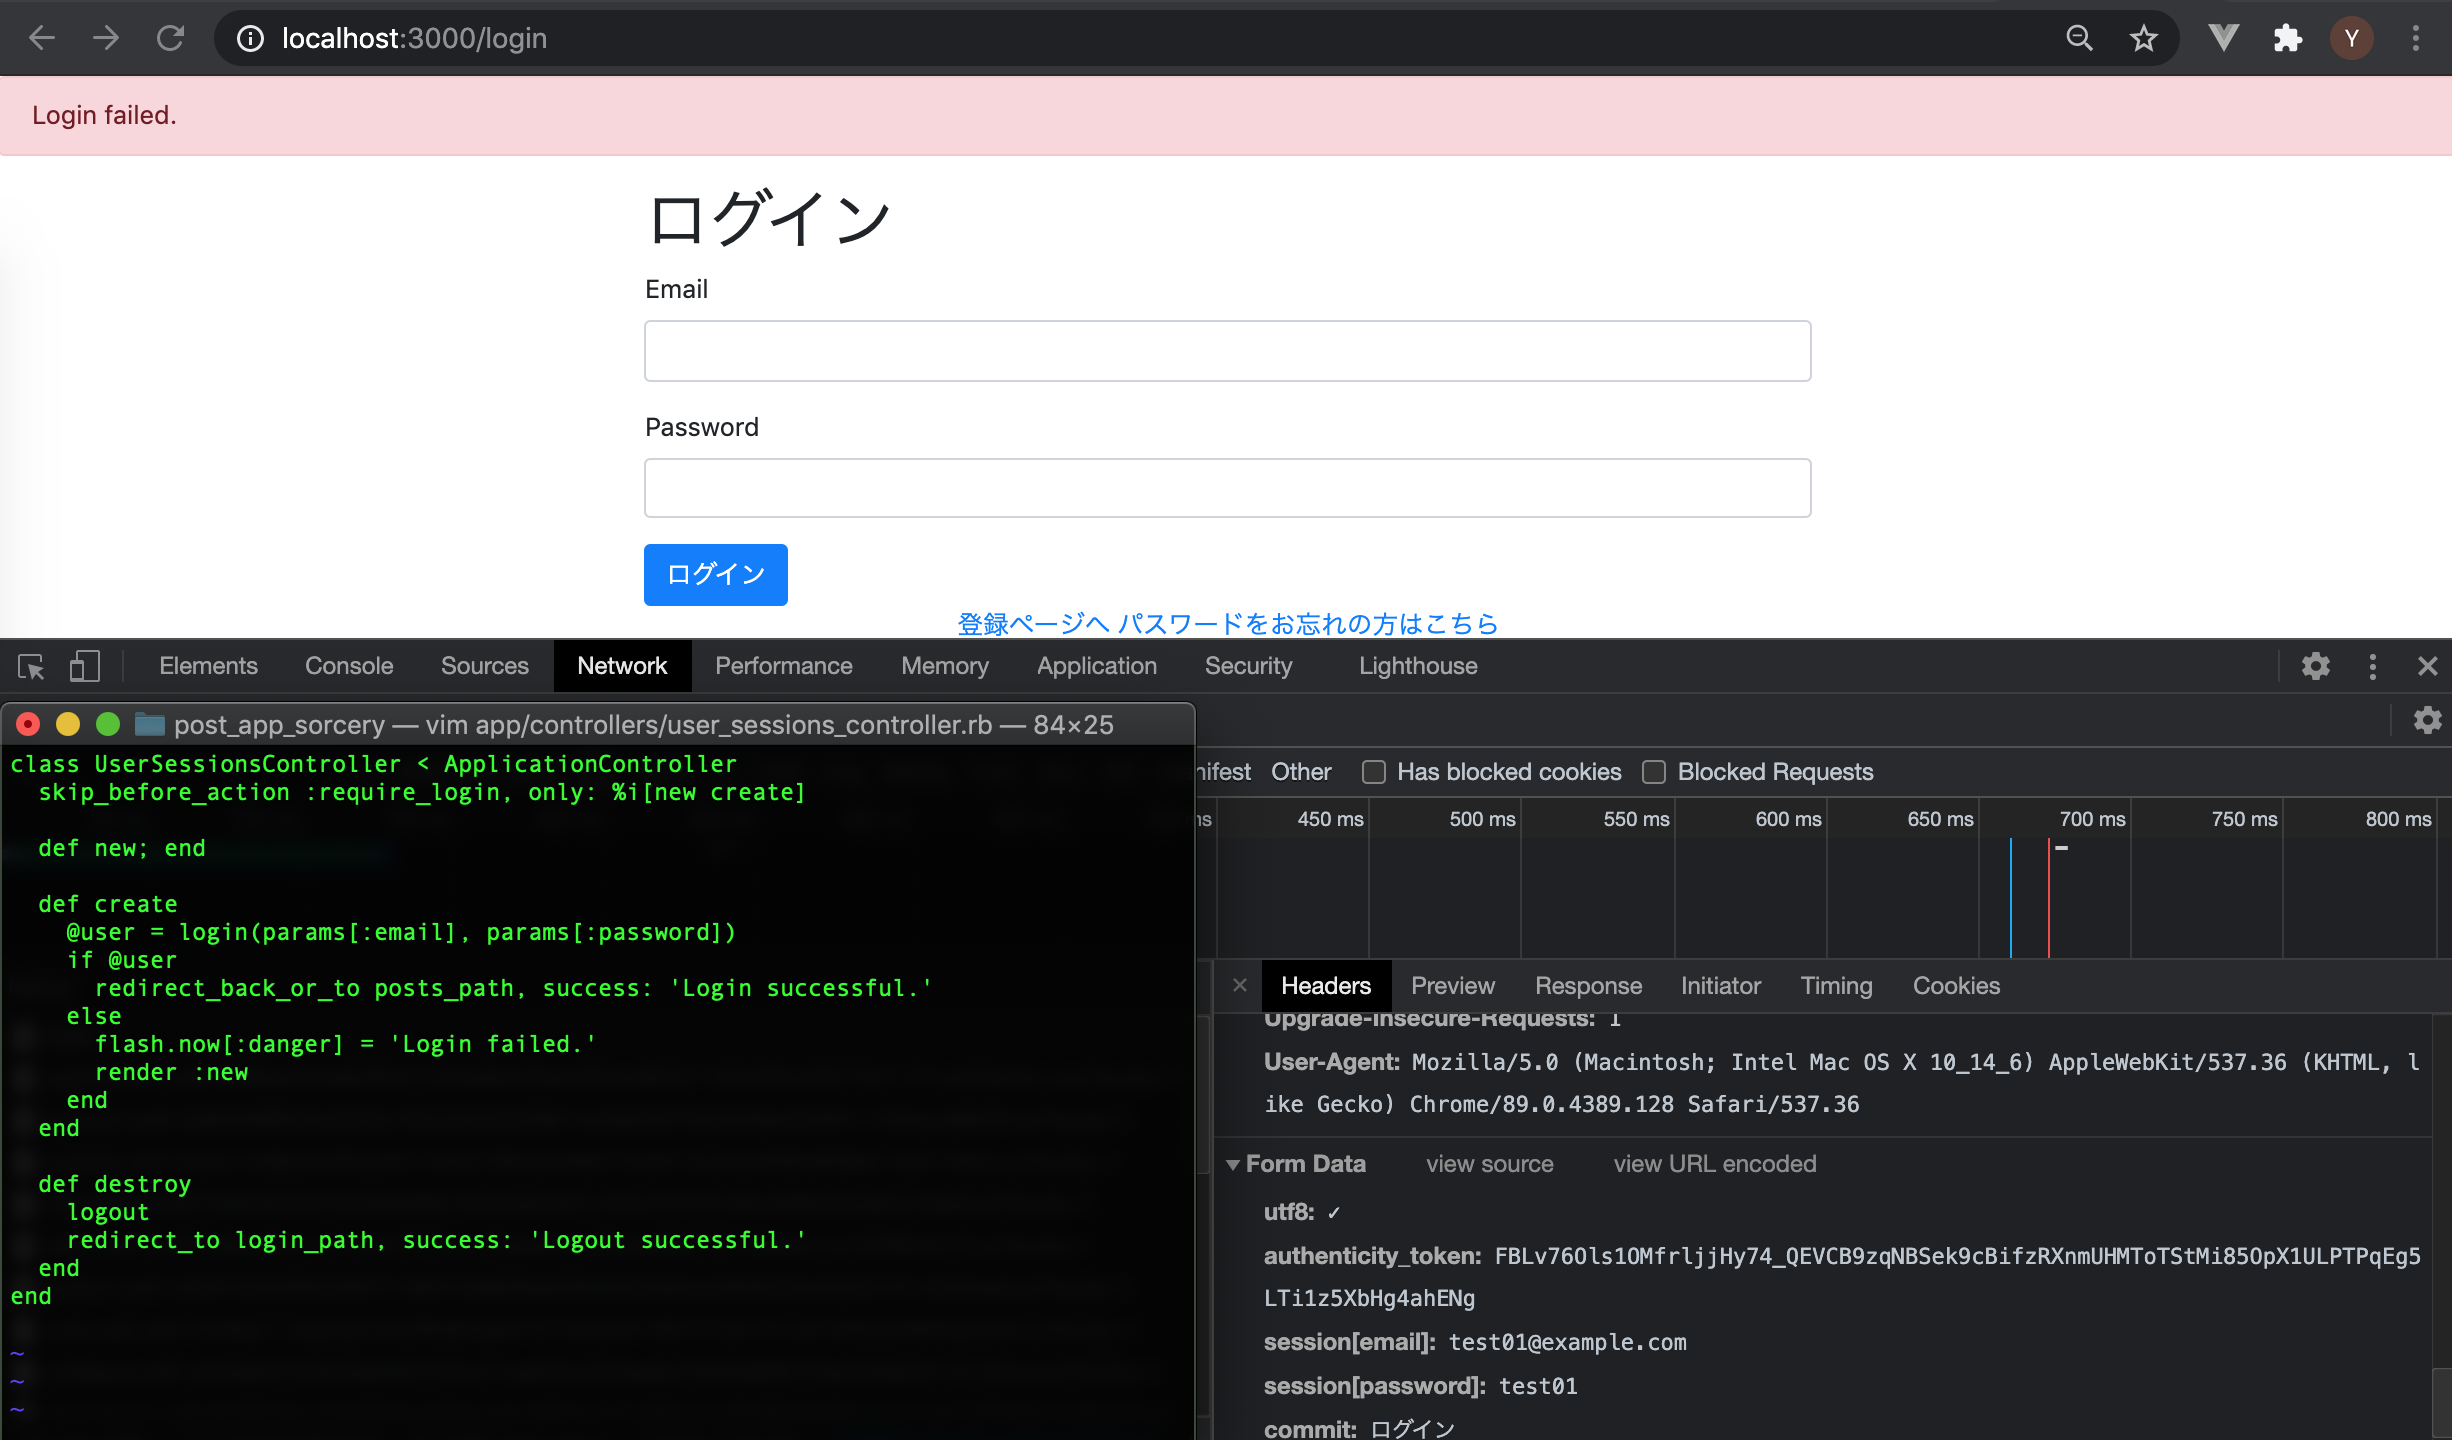The width and height of the screenshot is (2452, 1440).
Task: Go back with the browser back arrow
Action: click(x=41, y=38)
